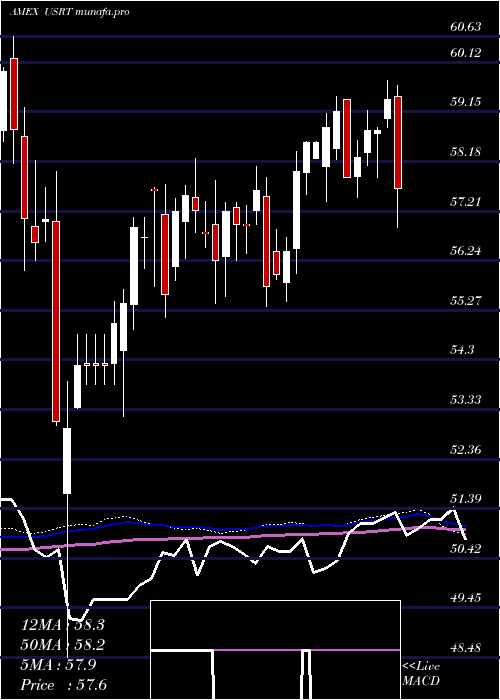Select the 60.12 price axis label
The height and width of the screenshot is (700, 500).
(466, 53)
